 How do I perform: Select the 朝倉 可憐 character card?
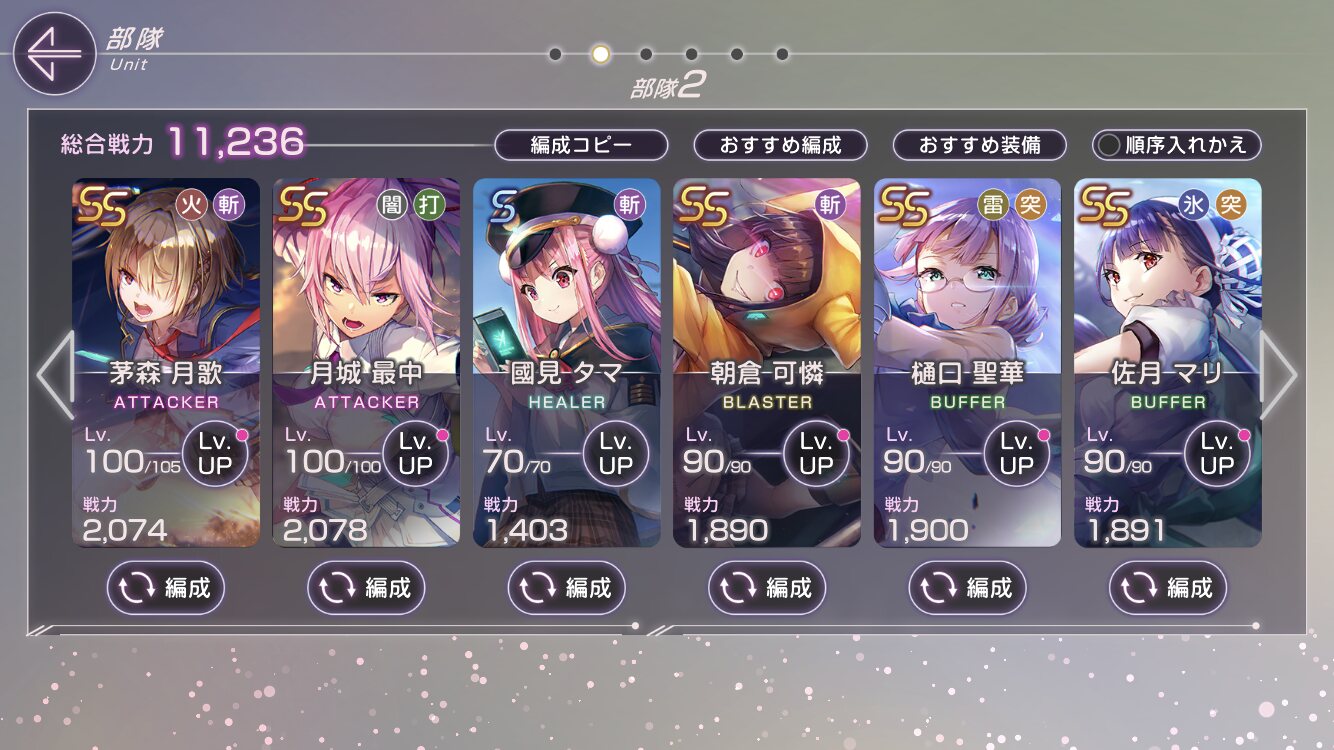coord(767,363)
